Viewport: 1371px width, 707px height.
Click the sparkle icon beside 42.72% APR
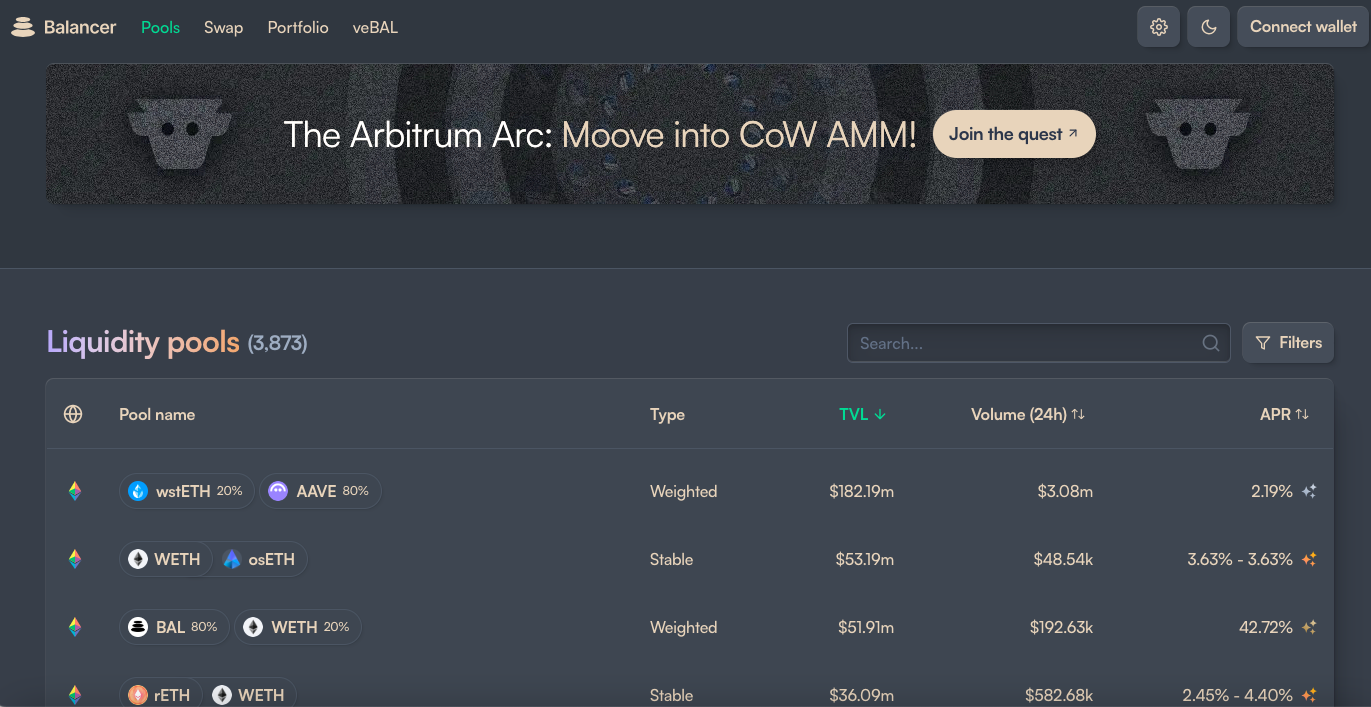coord(1309,627)
